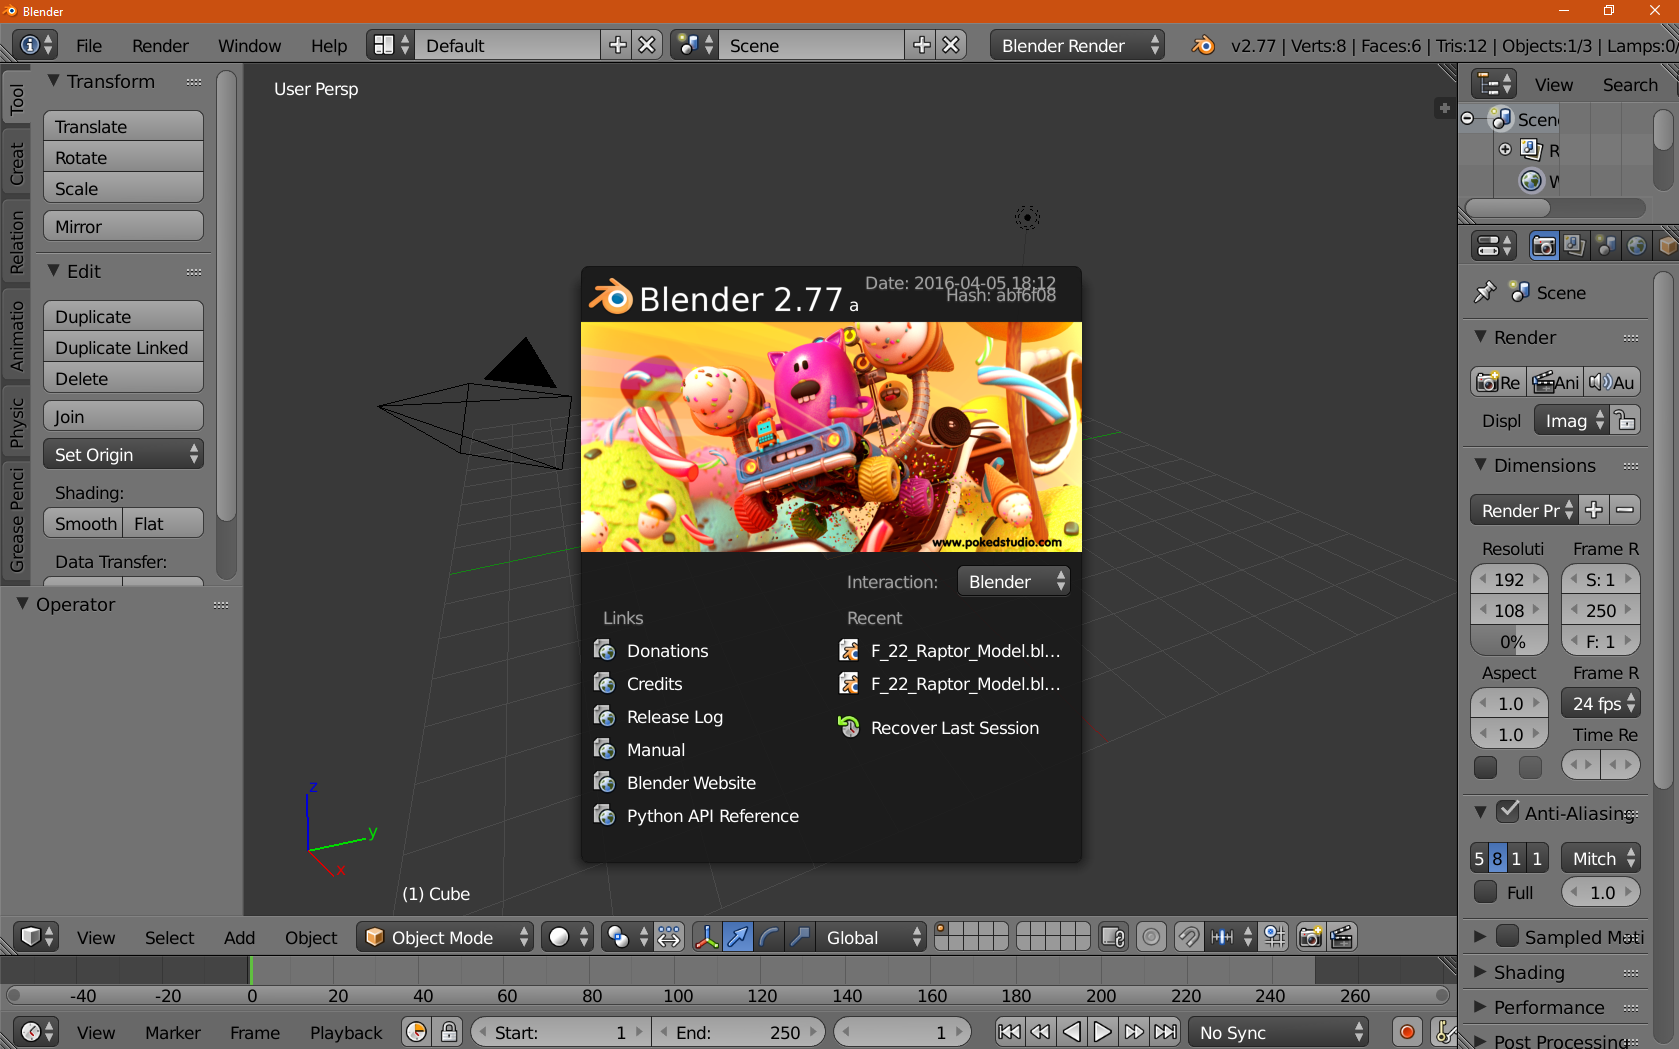Open the outliner editor type selector

tap(1495, 84)
